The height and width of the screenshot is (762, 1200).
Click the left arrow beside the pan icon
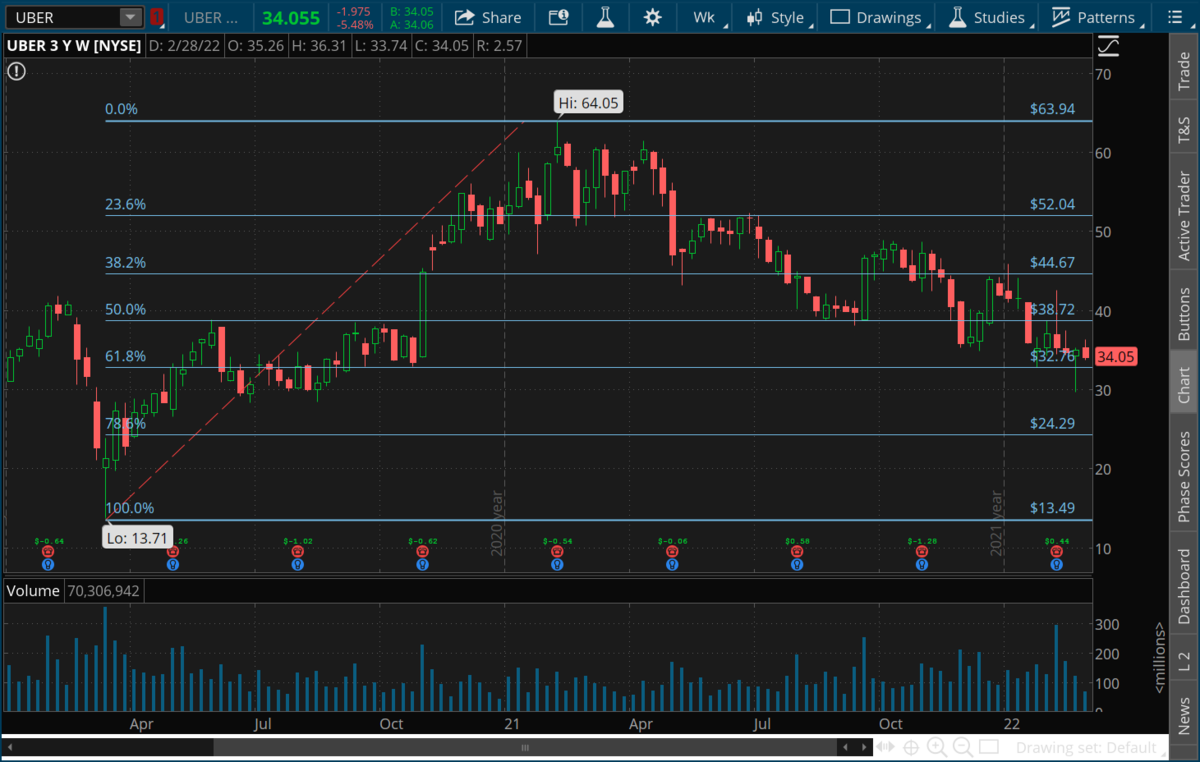click(x=847, y=747)
